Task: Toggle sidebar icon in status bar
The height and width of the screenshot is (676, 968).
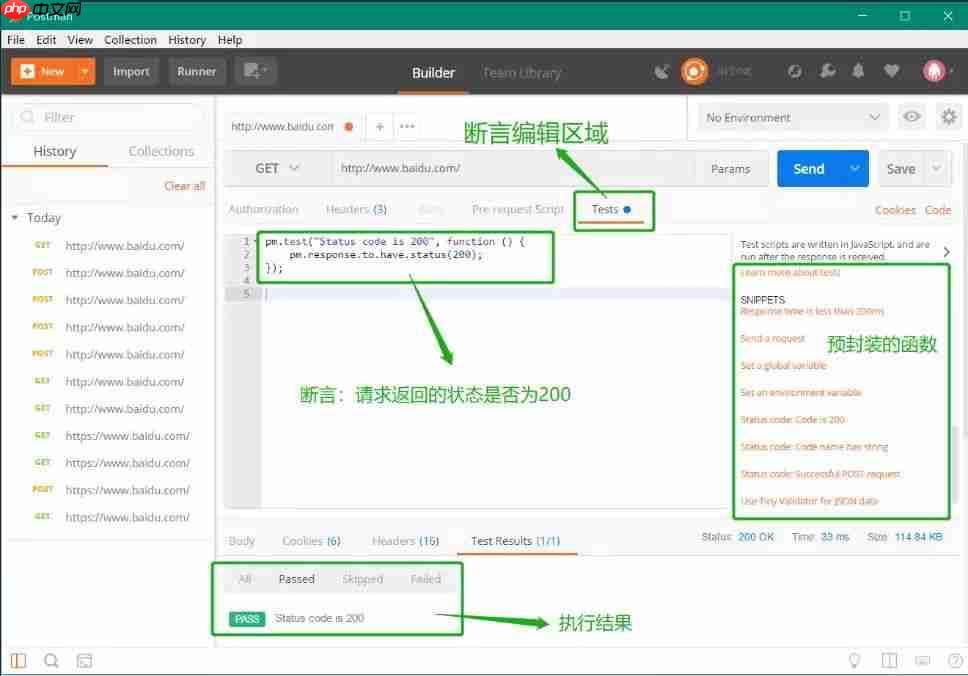Action: tap(19, 661)
